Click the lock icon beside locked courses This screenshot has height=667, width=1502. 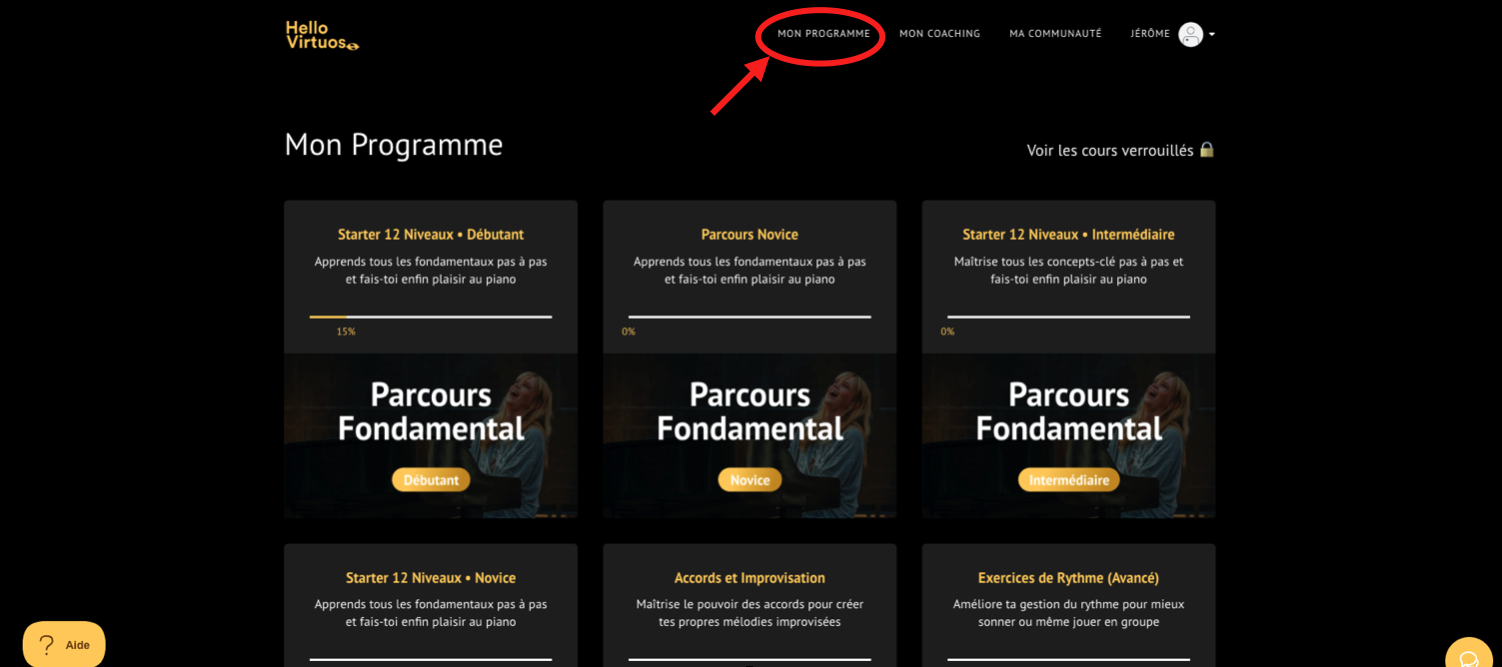click(x=1206, y=150)
